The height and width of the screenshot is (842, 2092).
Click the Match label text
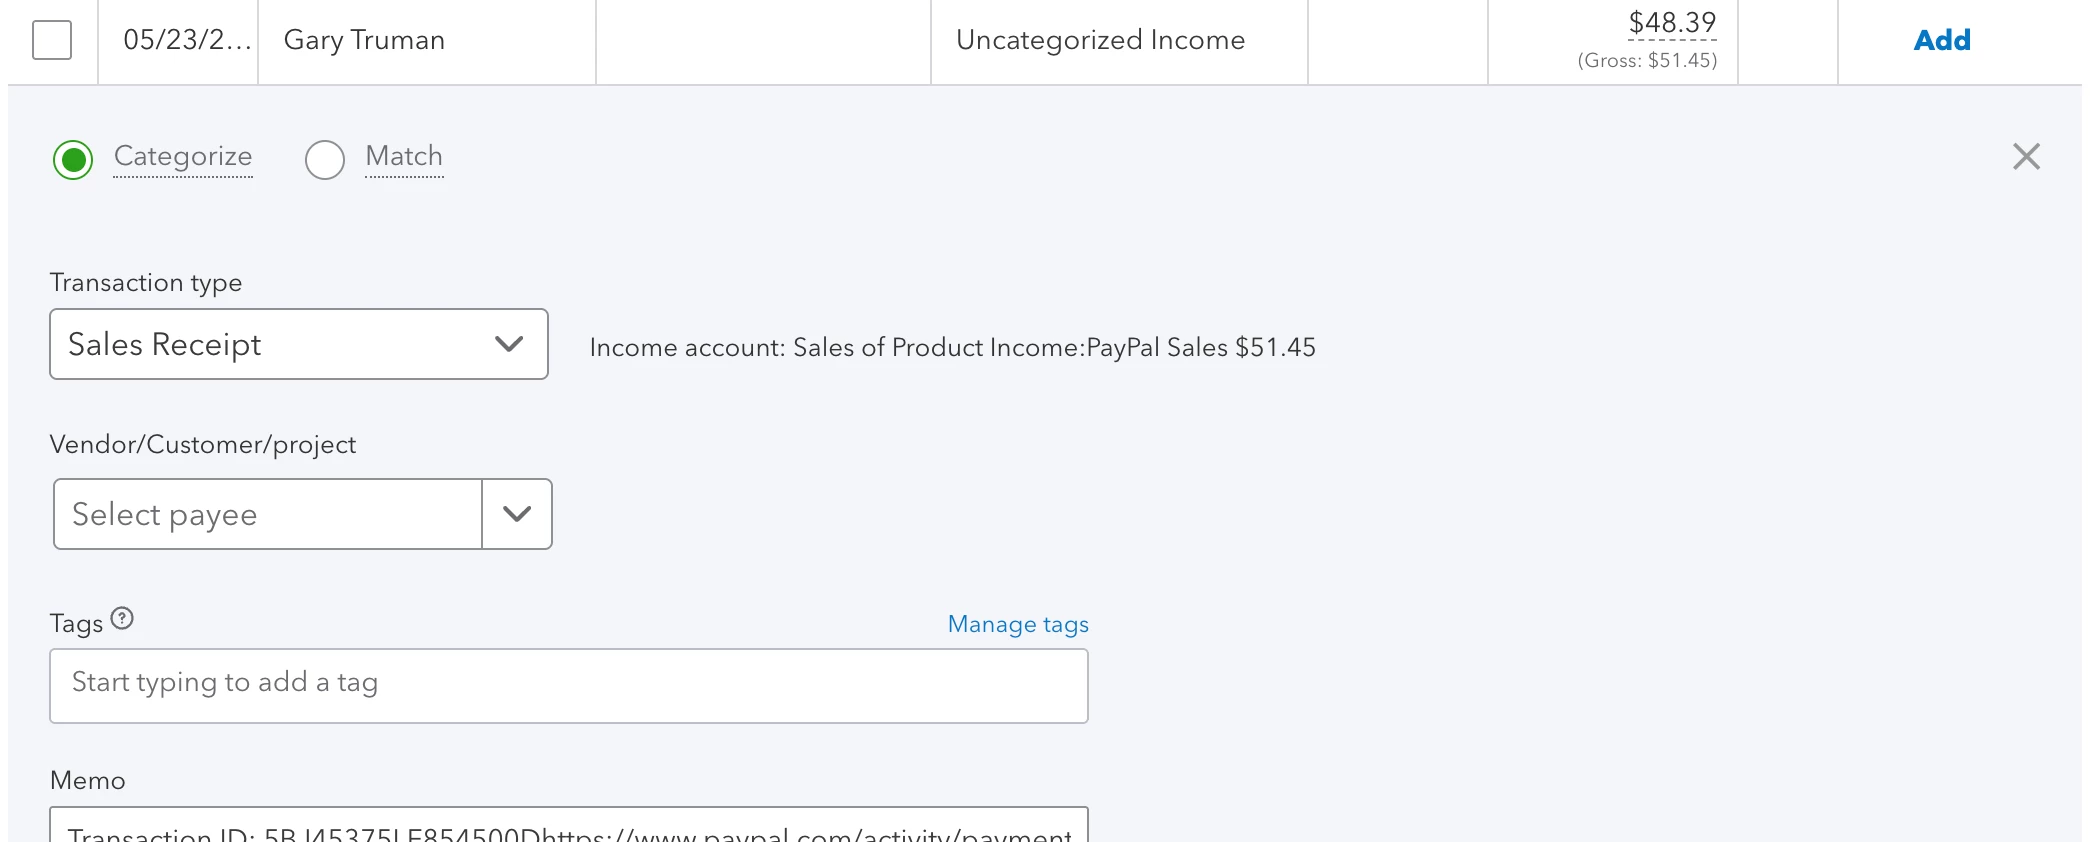pos(404,156)
